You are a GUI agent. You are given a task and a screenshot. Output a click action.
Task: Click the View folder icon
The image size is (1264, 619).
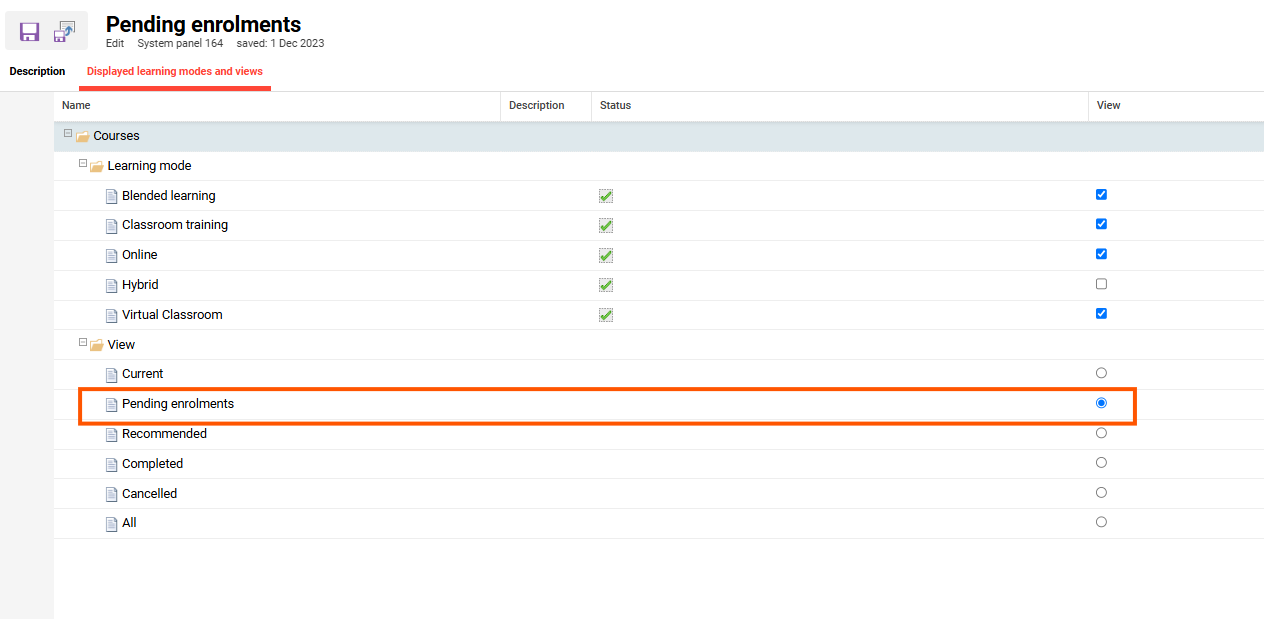97,345
